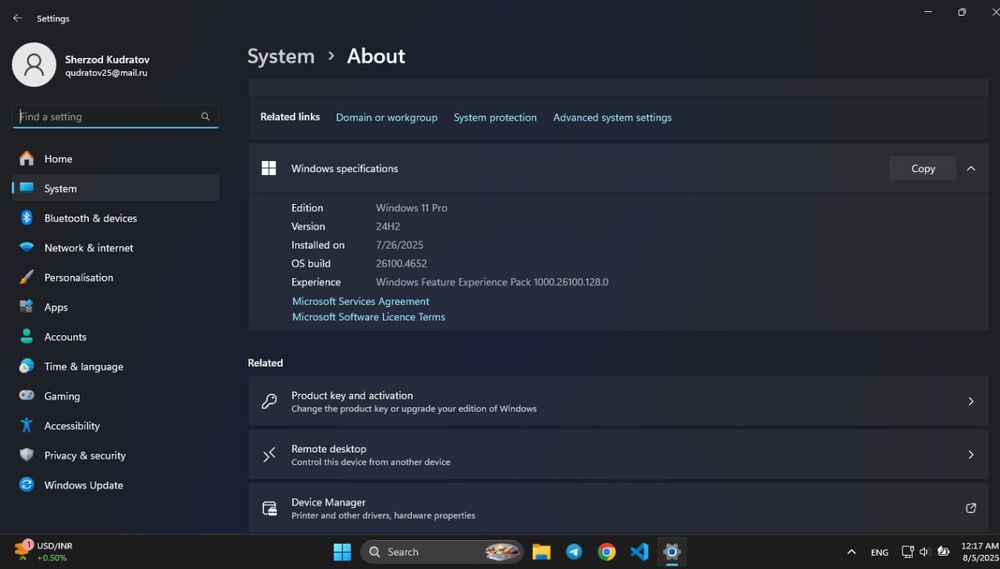Click the Windows Feature Experience Pack value
This screenshot has height=569, width=1000.
492,282
